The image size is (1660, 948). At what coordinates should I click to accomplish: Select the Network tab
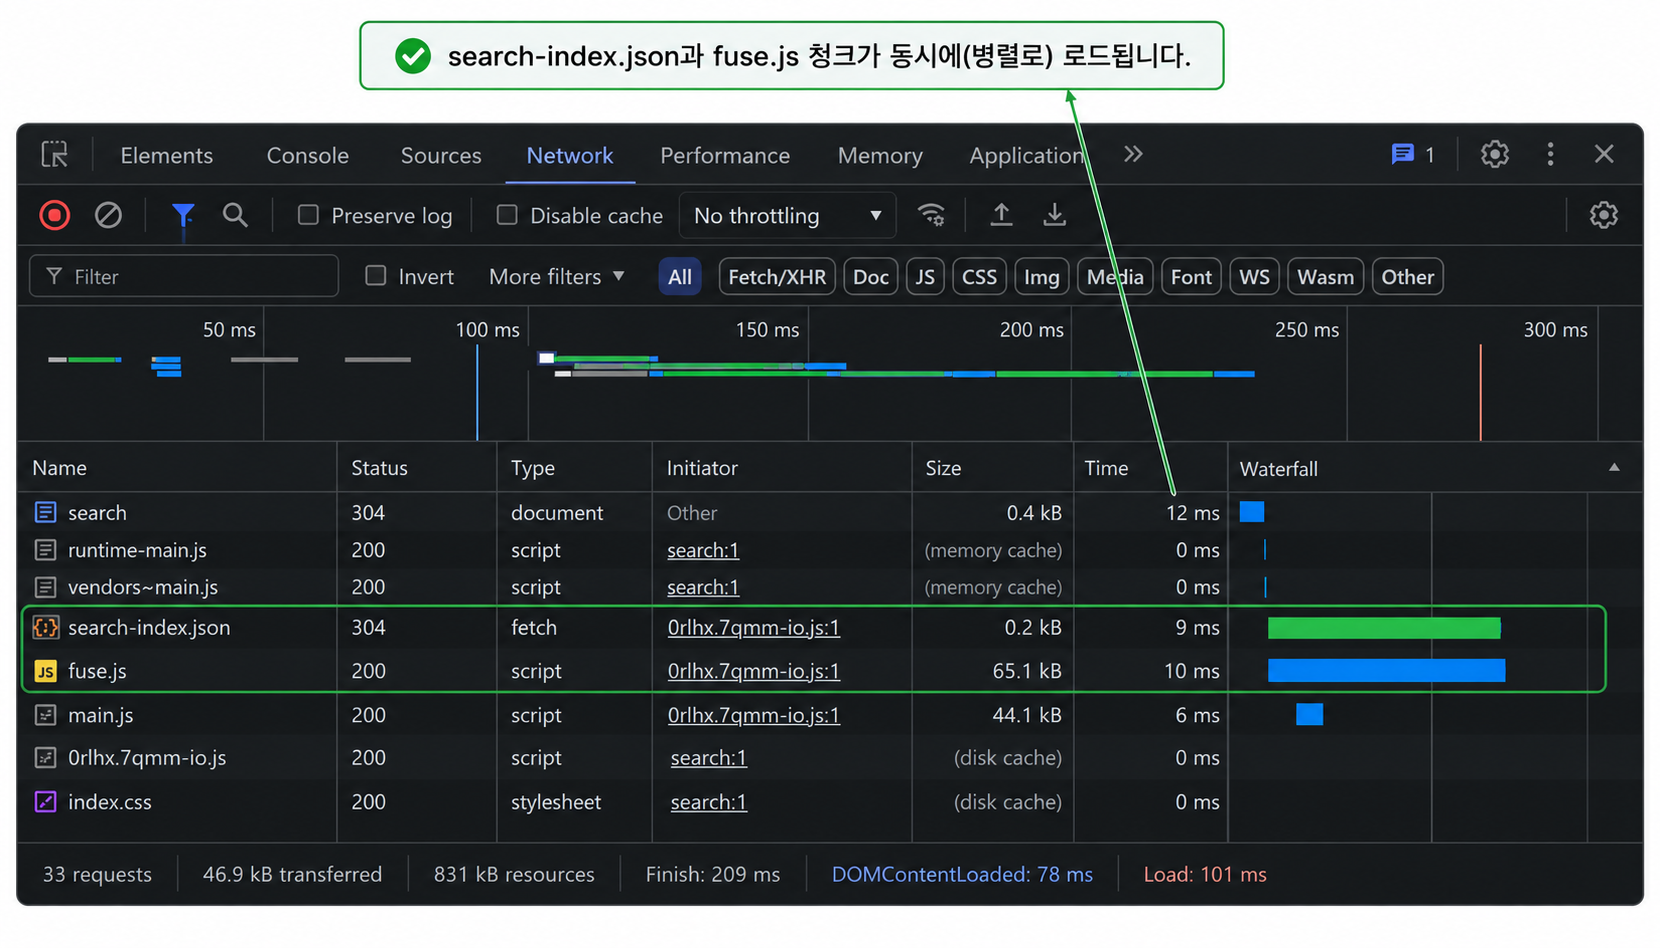[570, 155]
